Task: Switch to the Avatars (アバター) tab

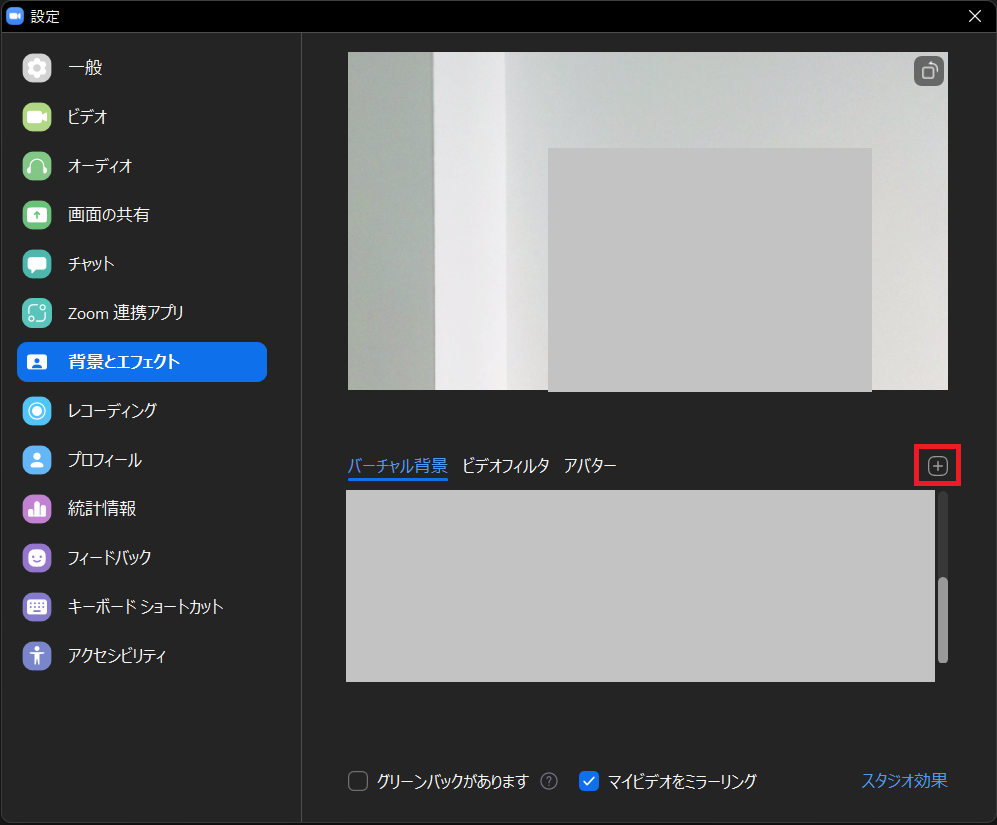Action: (x=590, y=466)
